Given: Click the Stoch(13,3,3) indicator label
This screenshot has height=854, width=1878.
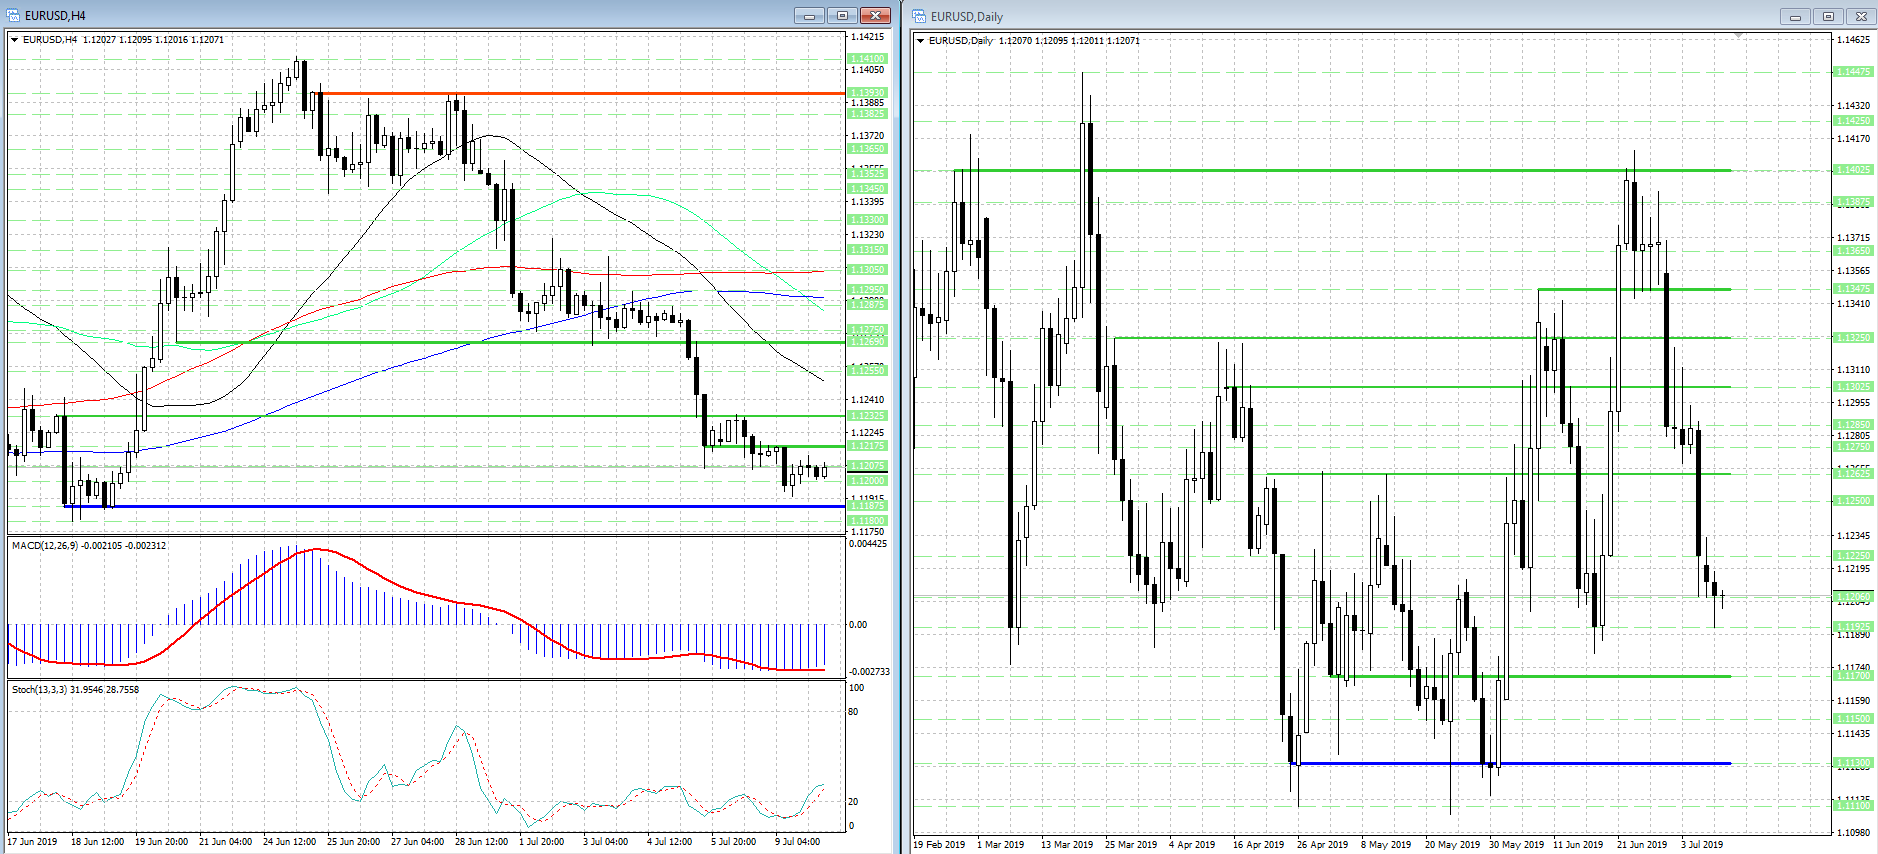Looking at the screenshot, I should click(x=76, y=690).
